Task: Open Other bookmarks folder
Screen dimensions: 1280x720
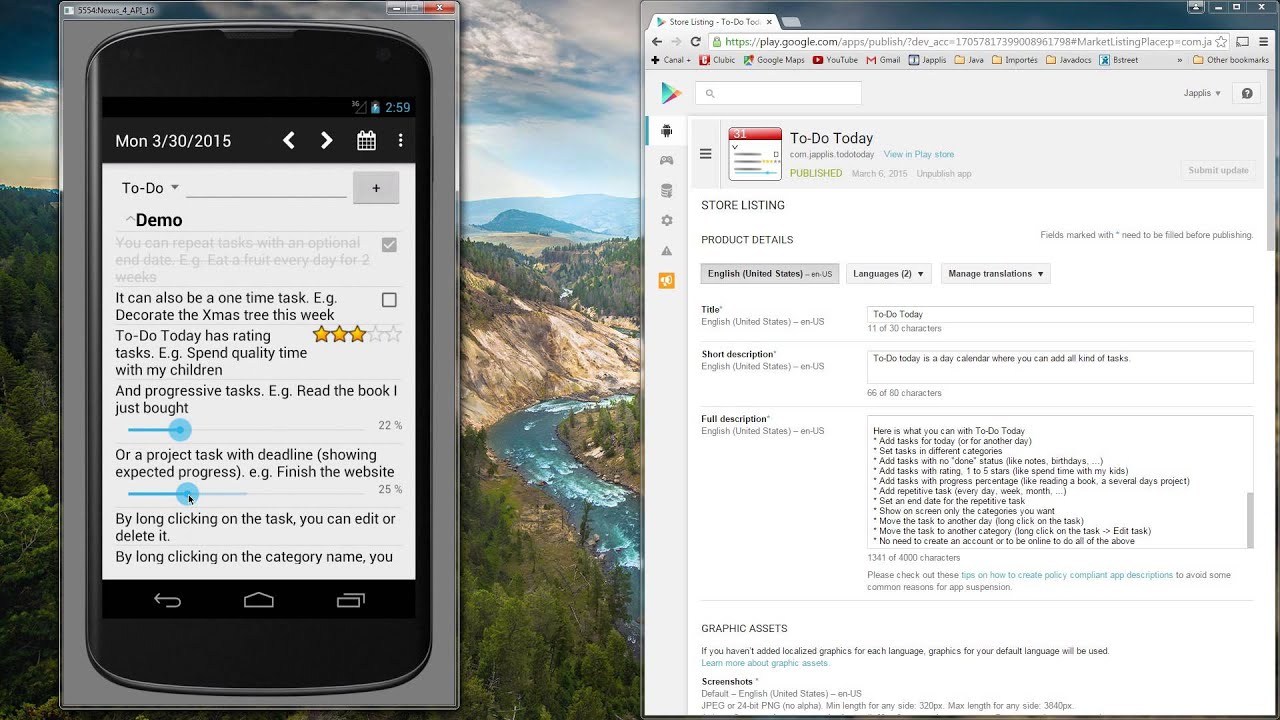Action: pyautogui.click(x=1231, y=60)
